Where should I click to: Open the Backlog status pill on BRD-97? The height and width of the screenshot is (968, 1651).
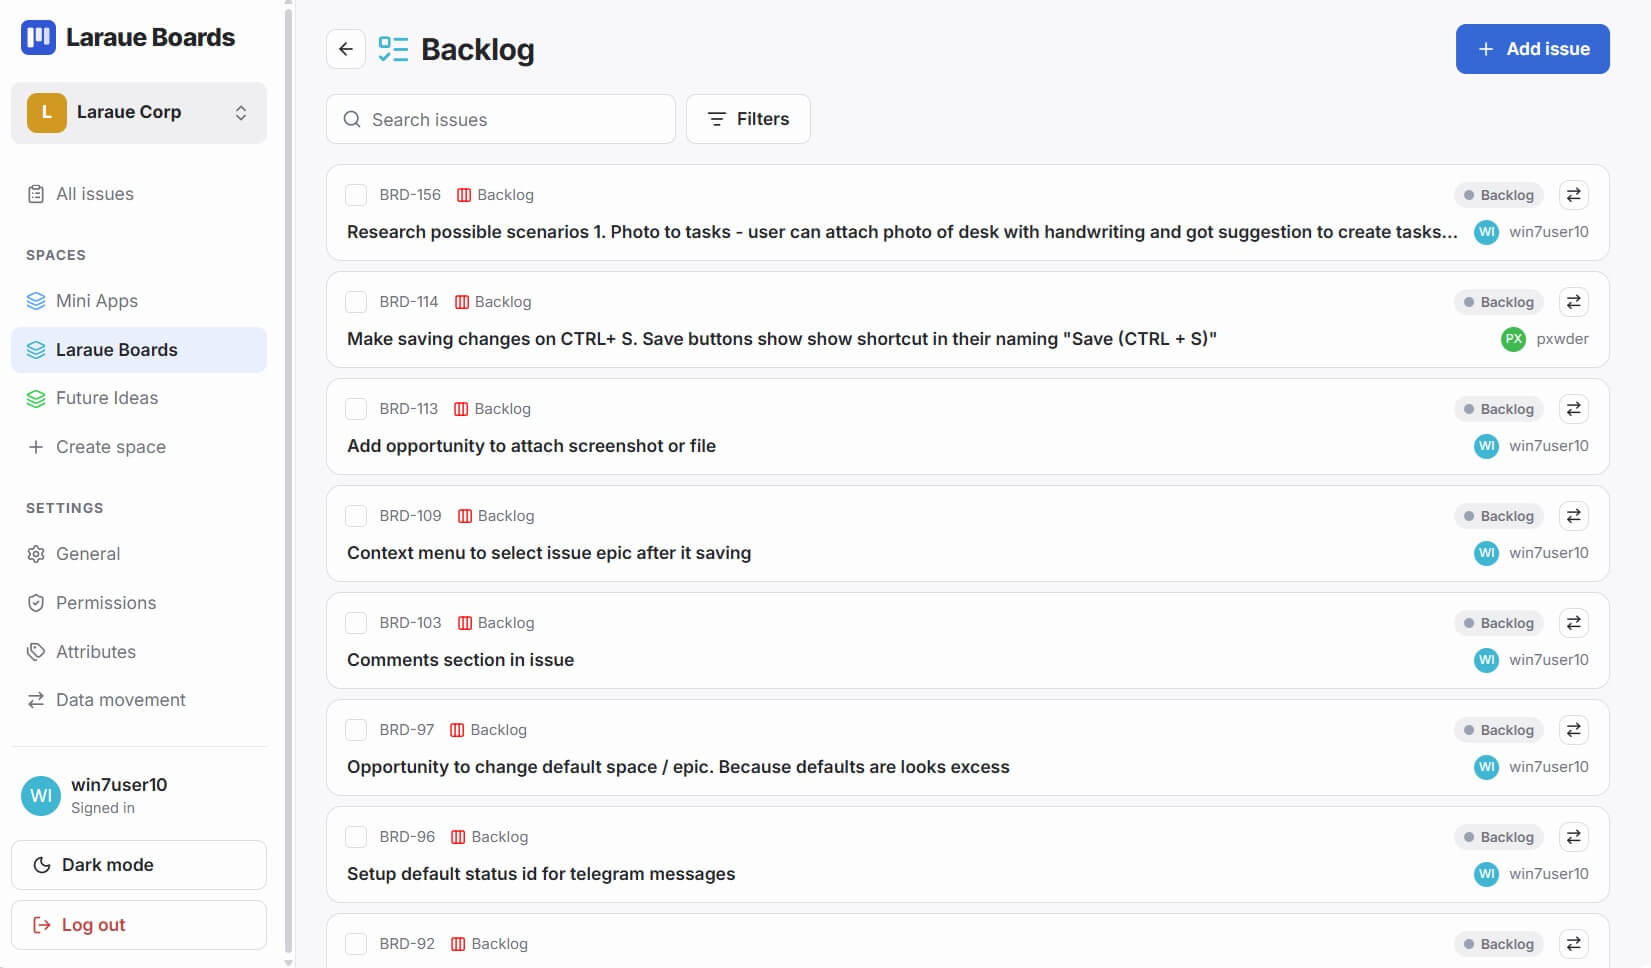click(1499, 730)
